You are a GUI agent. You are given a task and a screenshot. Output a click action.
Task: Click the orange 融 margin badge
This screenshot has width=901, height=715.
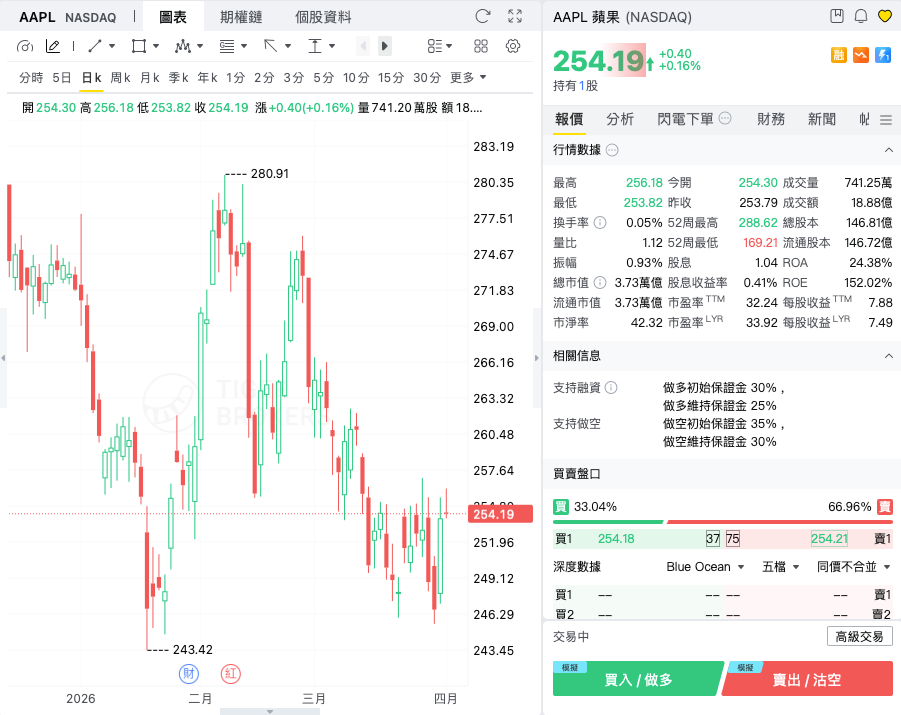click(839, 55)
